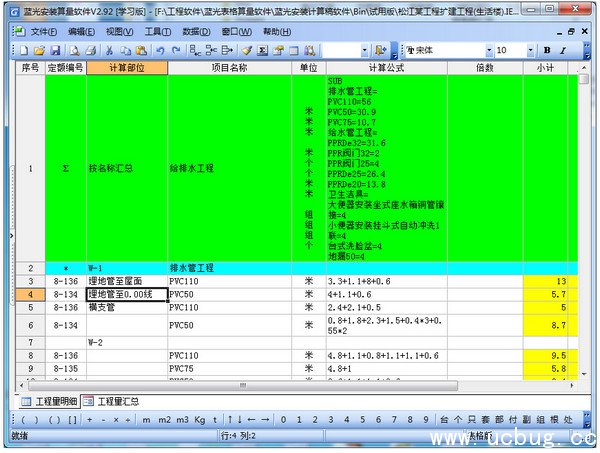Insert unit Kg from bottom toolbar

pos(200,420)
